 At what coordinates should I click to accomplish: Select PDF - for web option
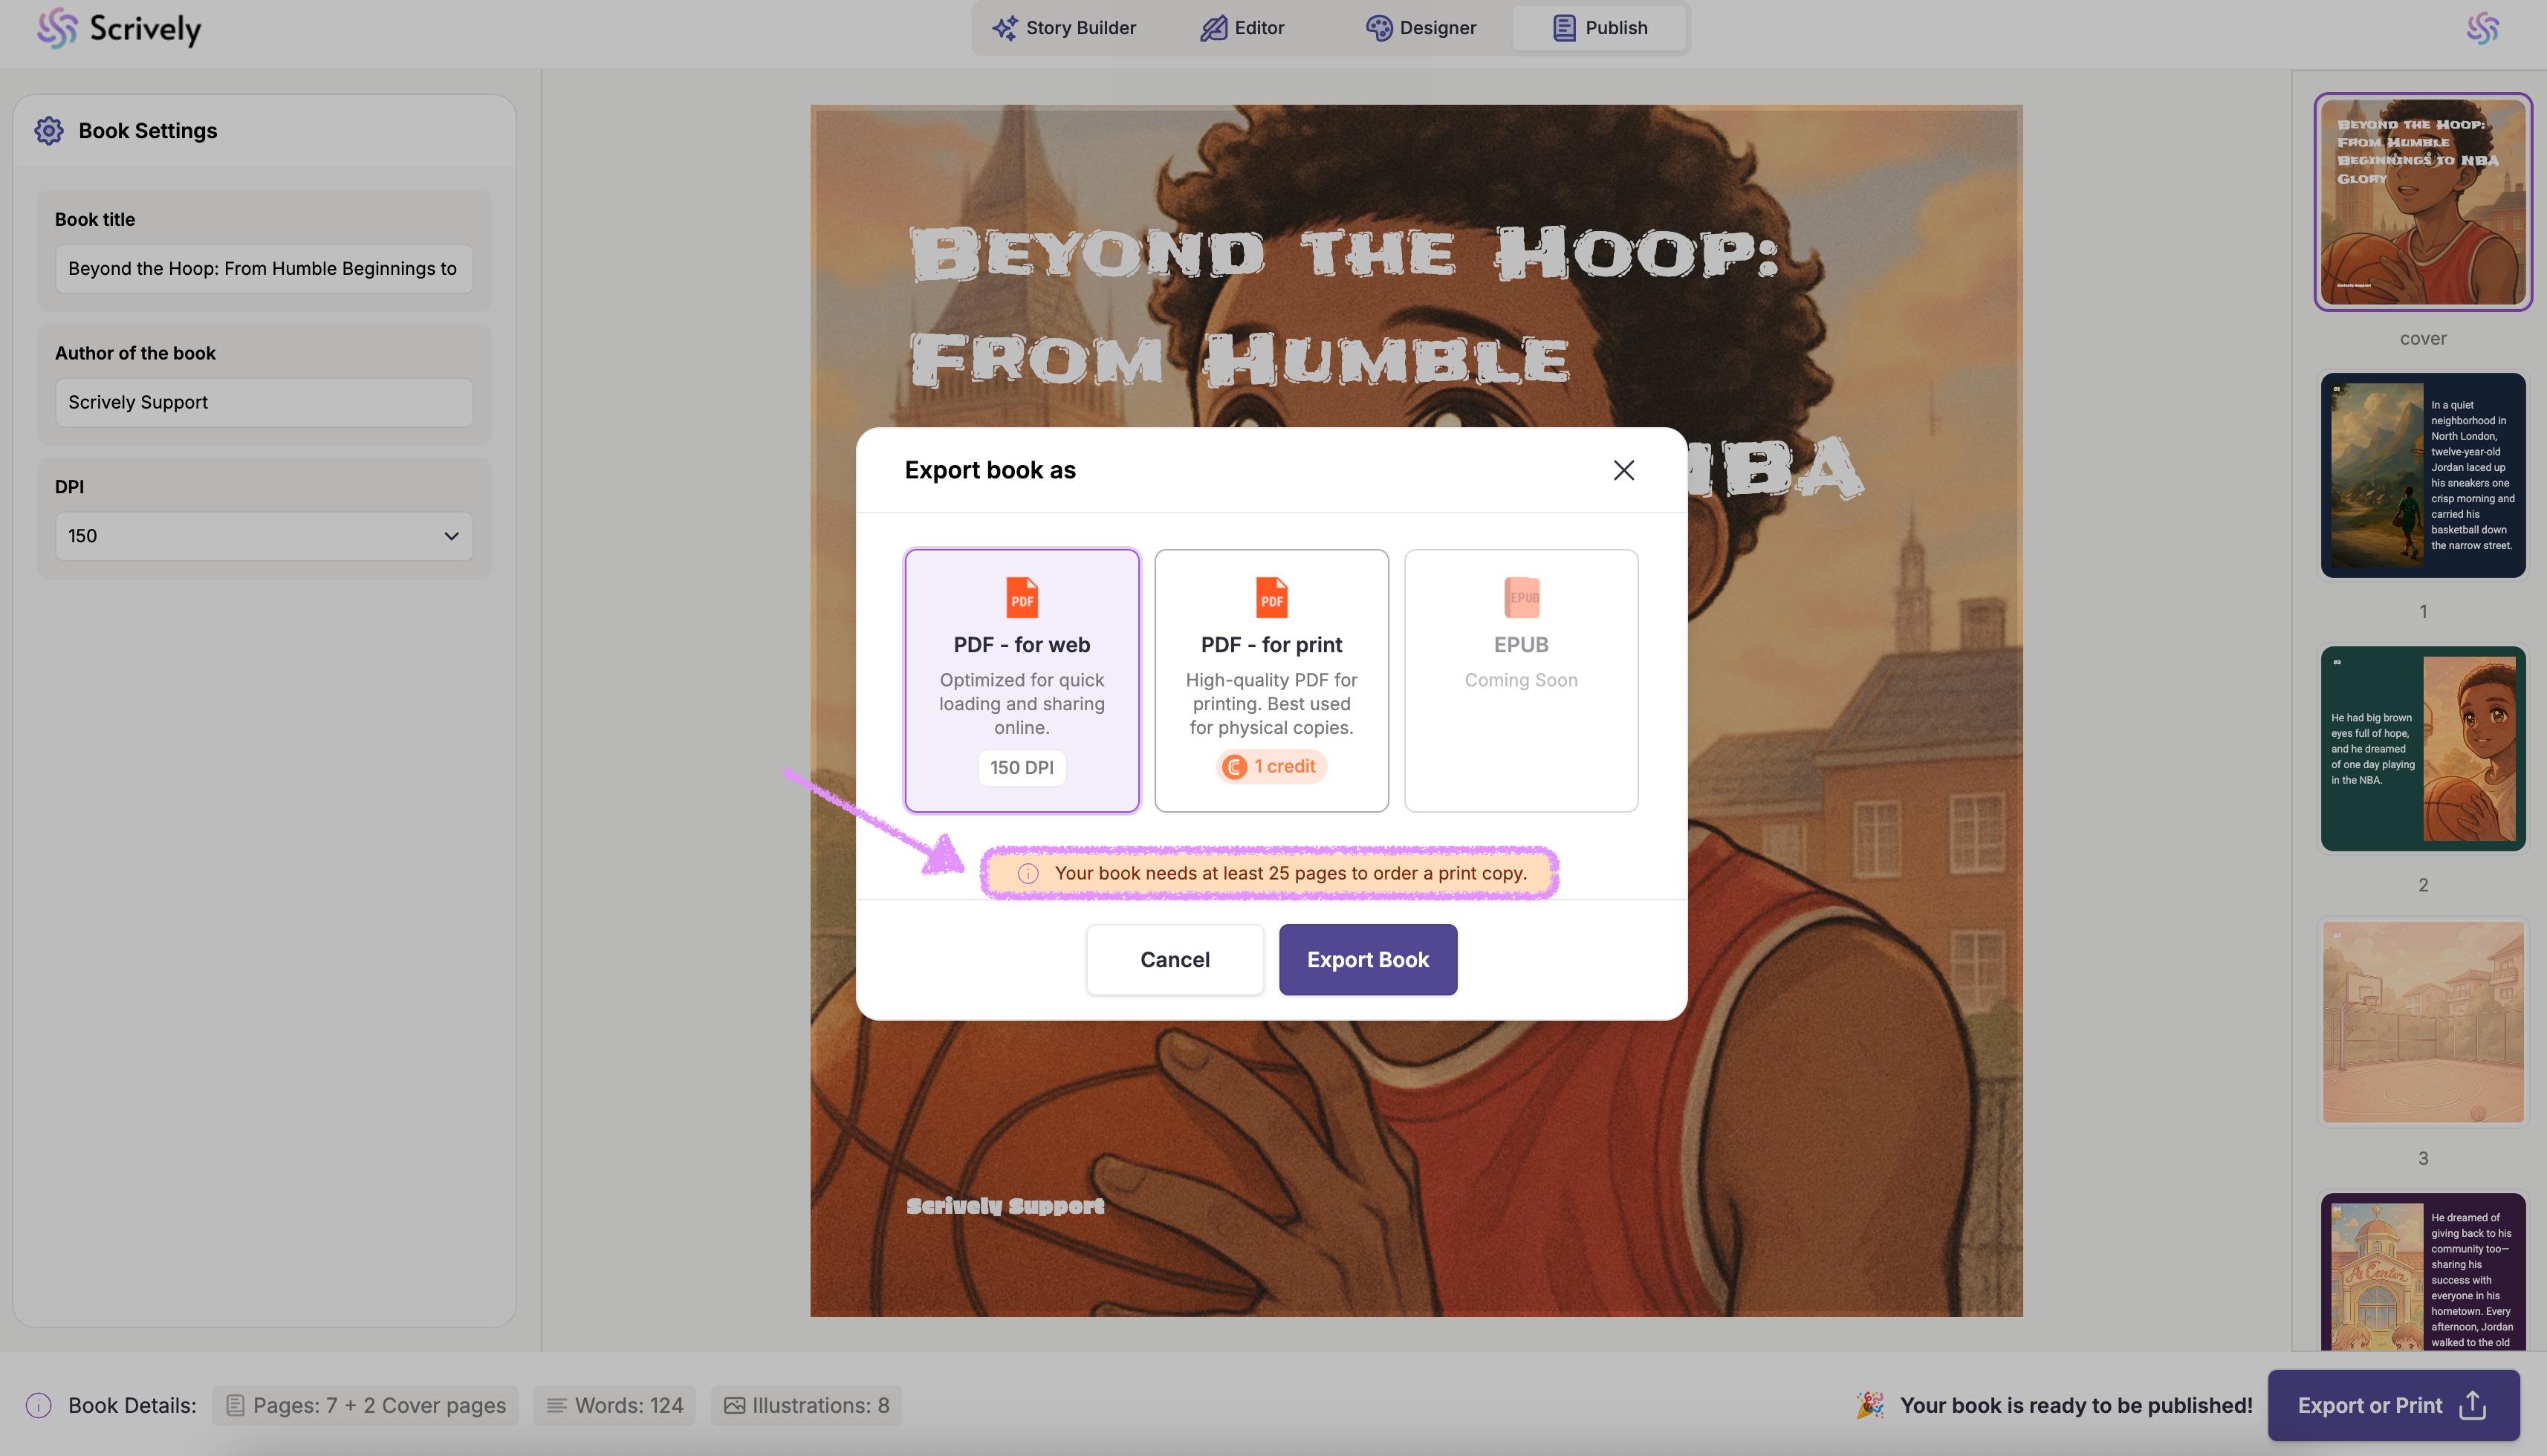click(1021, 680)
